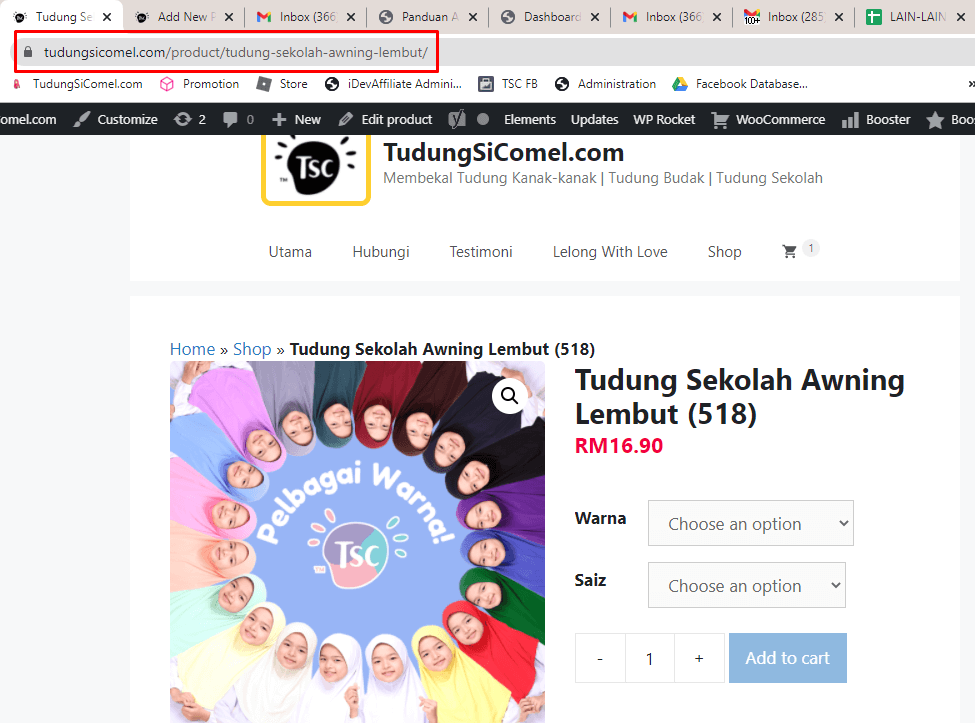The width and height of the screenshot is (975, 723).
Task: Open the Warna options dropdown
Action: click(x=751, y=523)
